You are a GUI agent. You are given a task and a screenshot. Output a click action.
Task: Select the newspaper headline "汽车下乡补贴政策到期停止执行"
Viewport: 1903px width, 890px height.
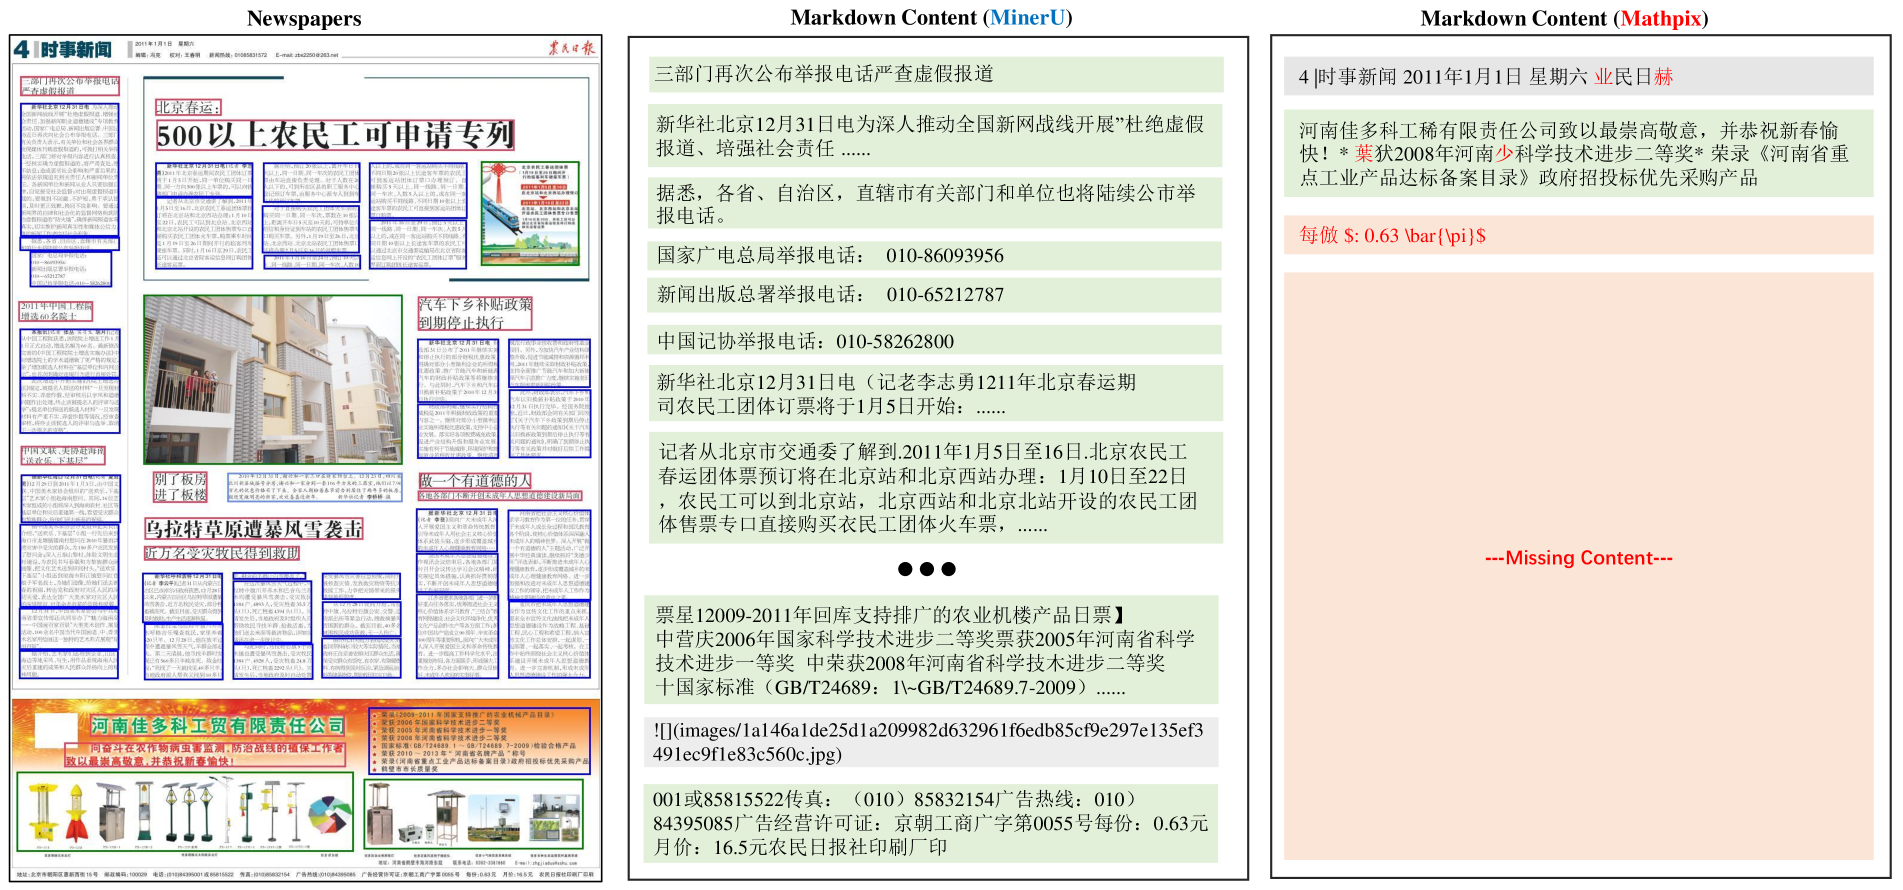point(475,313)
